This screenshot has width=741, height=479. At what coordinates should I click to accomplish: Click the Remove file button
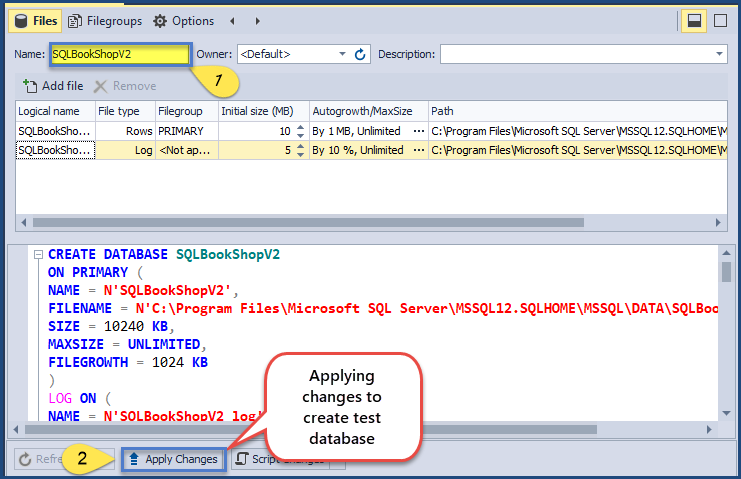click(x=125, y=86)
